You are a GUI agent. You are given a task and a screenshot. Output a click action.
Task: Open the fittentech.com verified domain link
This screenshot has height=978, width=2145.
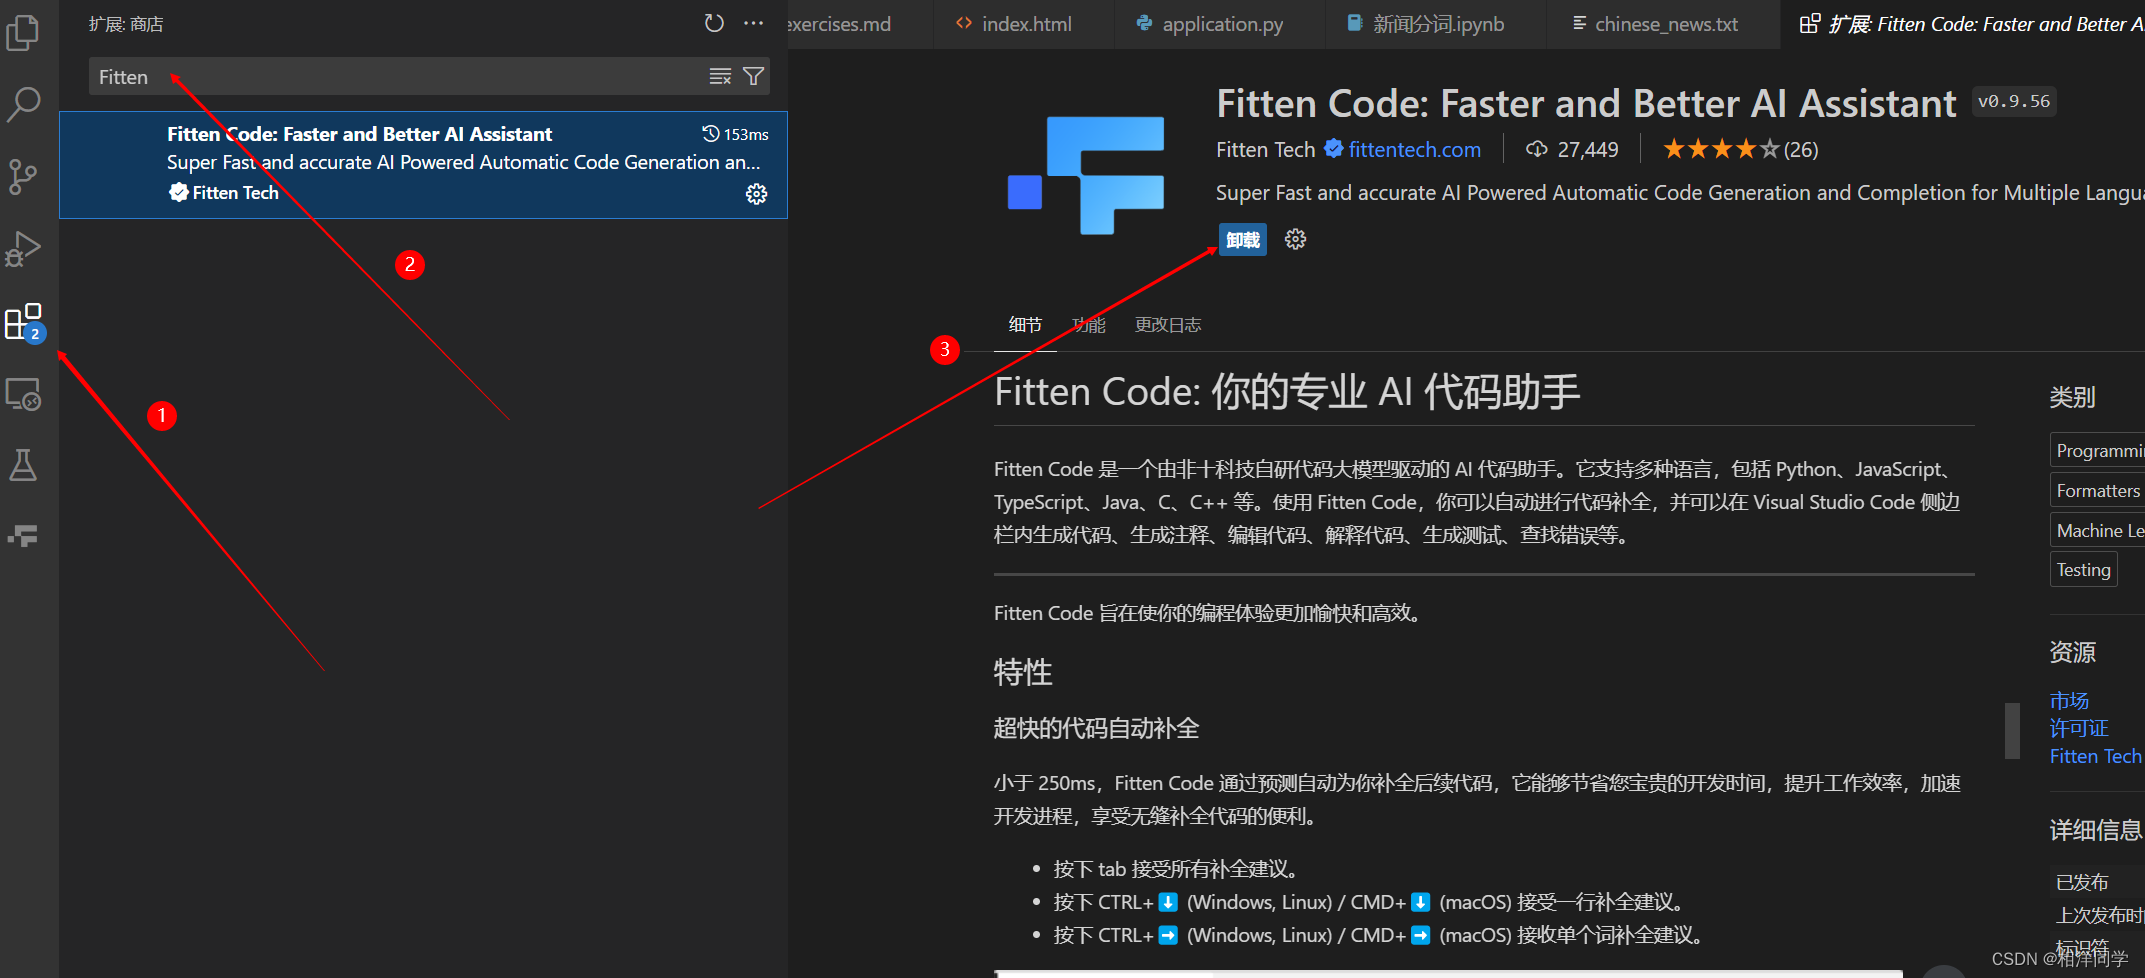[1414, 150]
